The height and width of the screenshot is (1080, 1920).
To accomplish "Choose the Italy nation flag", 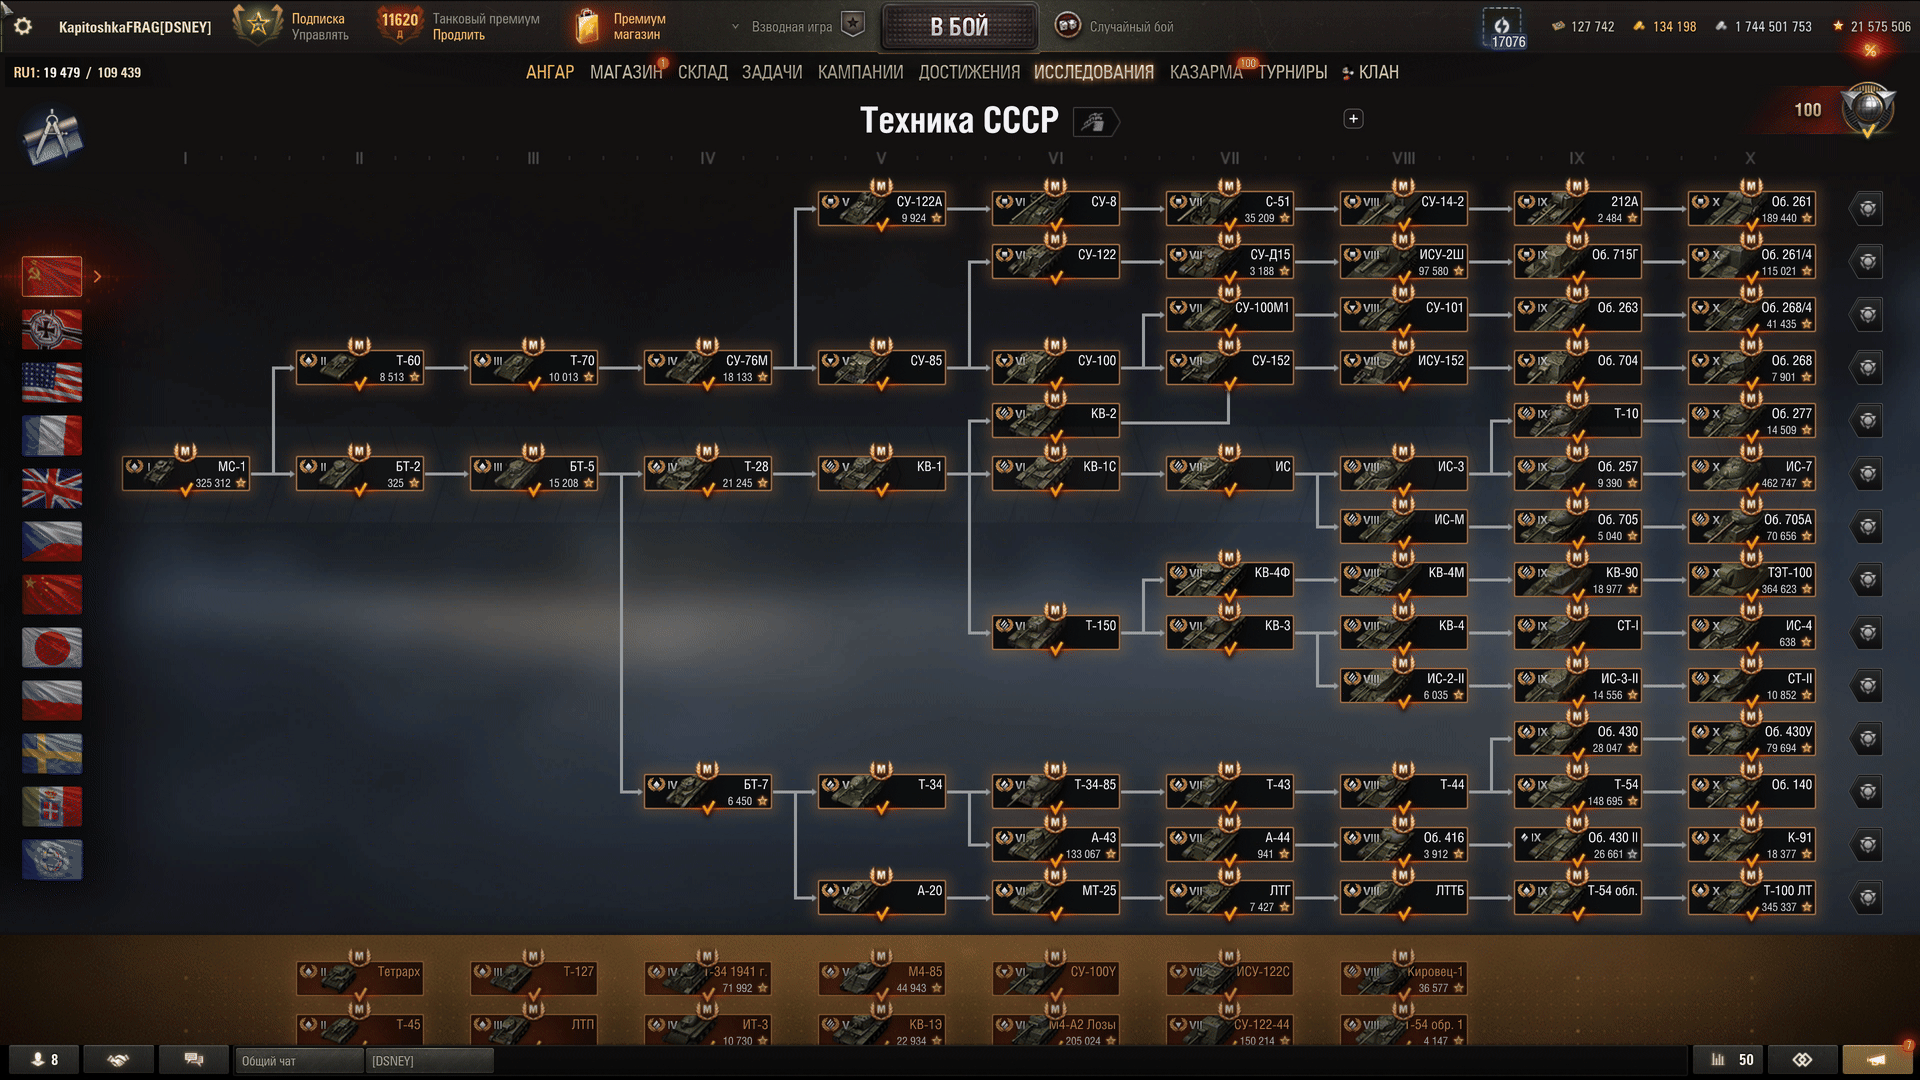I will point(52,806).
